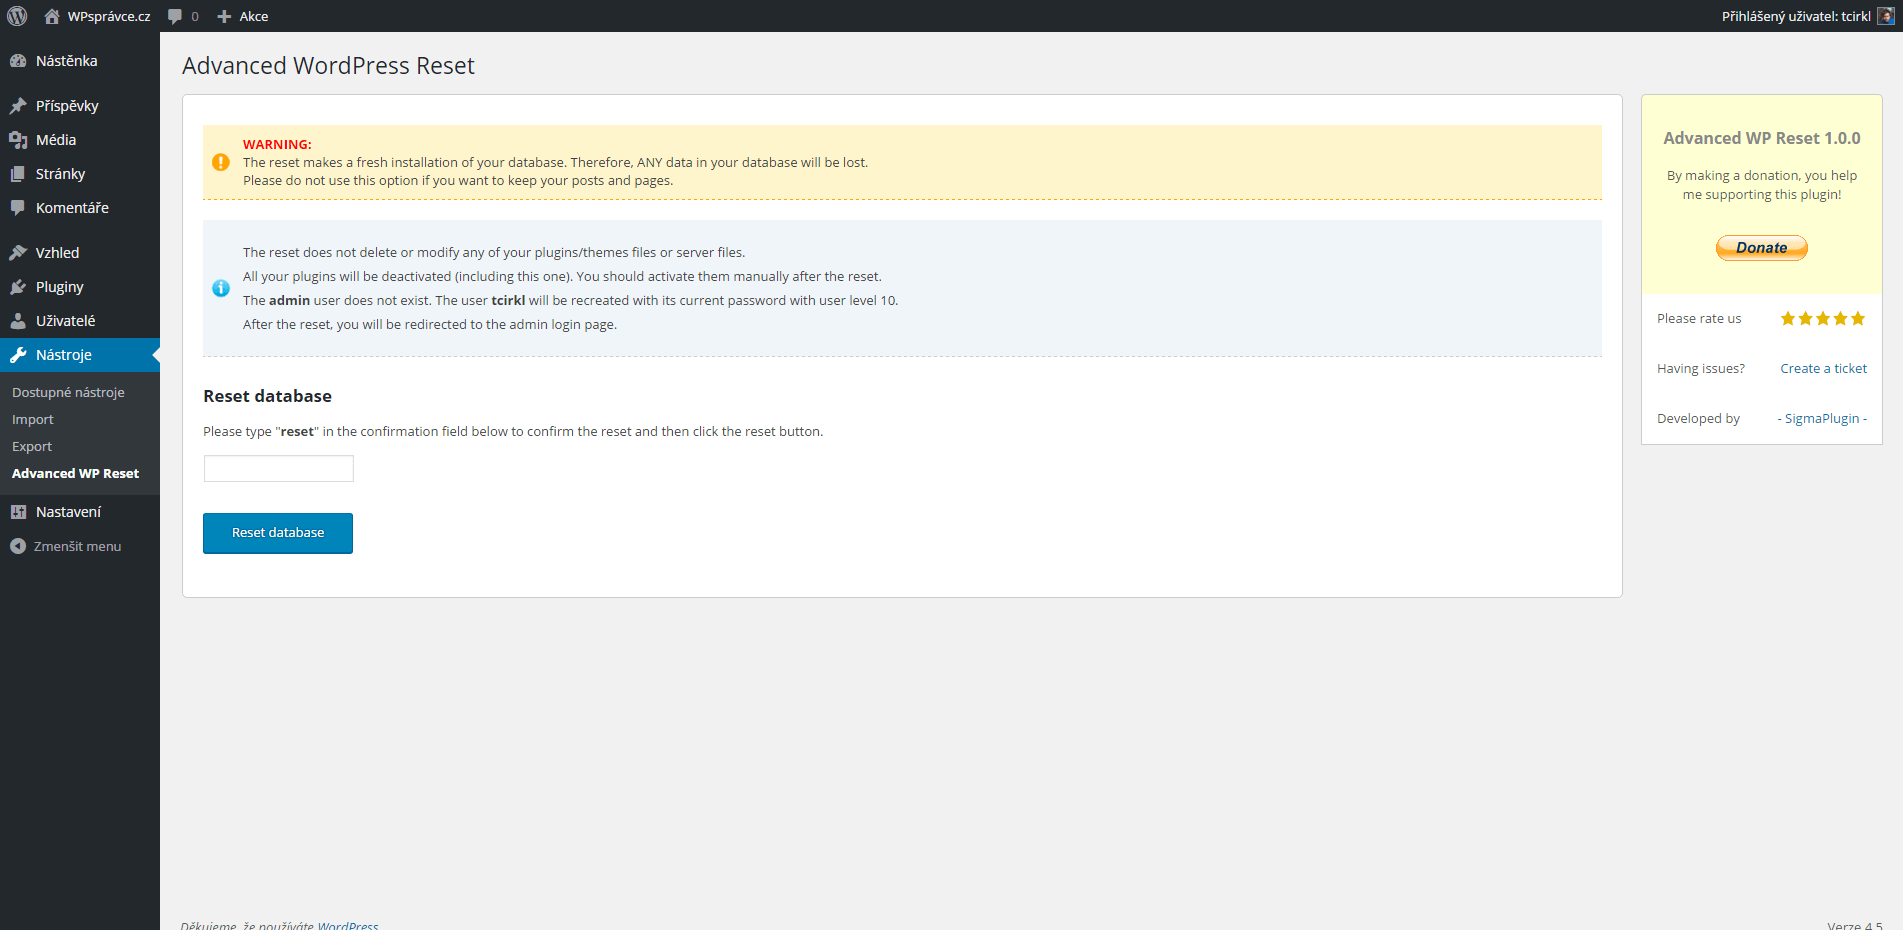Click the Stránky pages icon
Viewport: 1903px width, 930px height.
18,174
